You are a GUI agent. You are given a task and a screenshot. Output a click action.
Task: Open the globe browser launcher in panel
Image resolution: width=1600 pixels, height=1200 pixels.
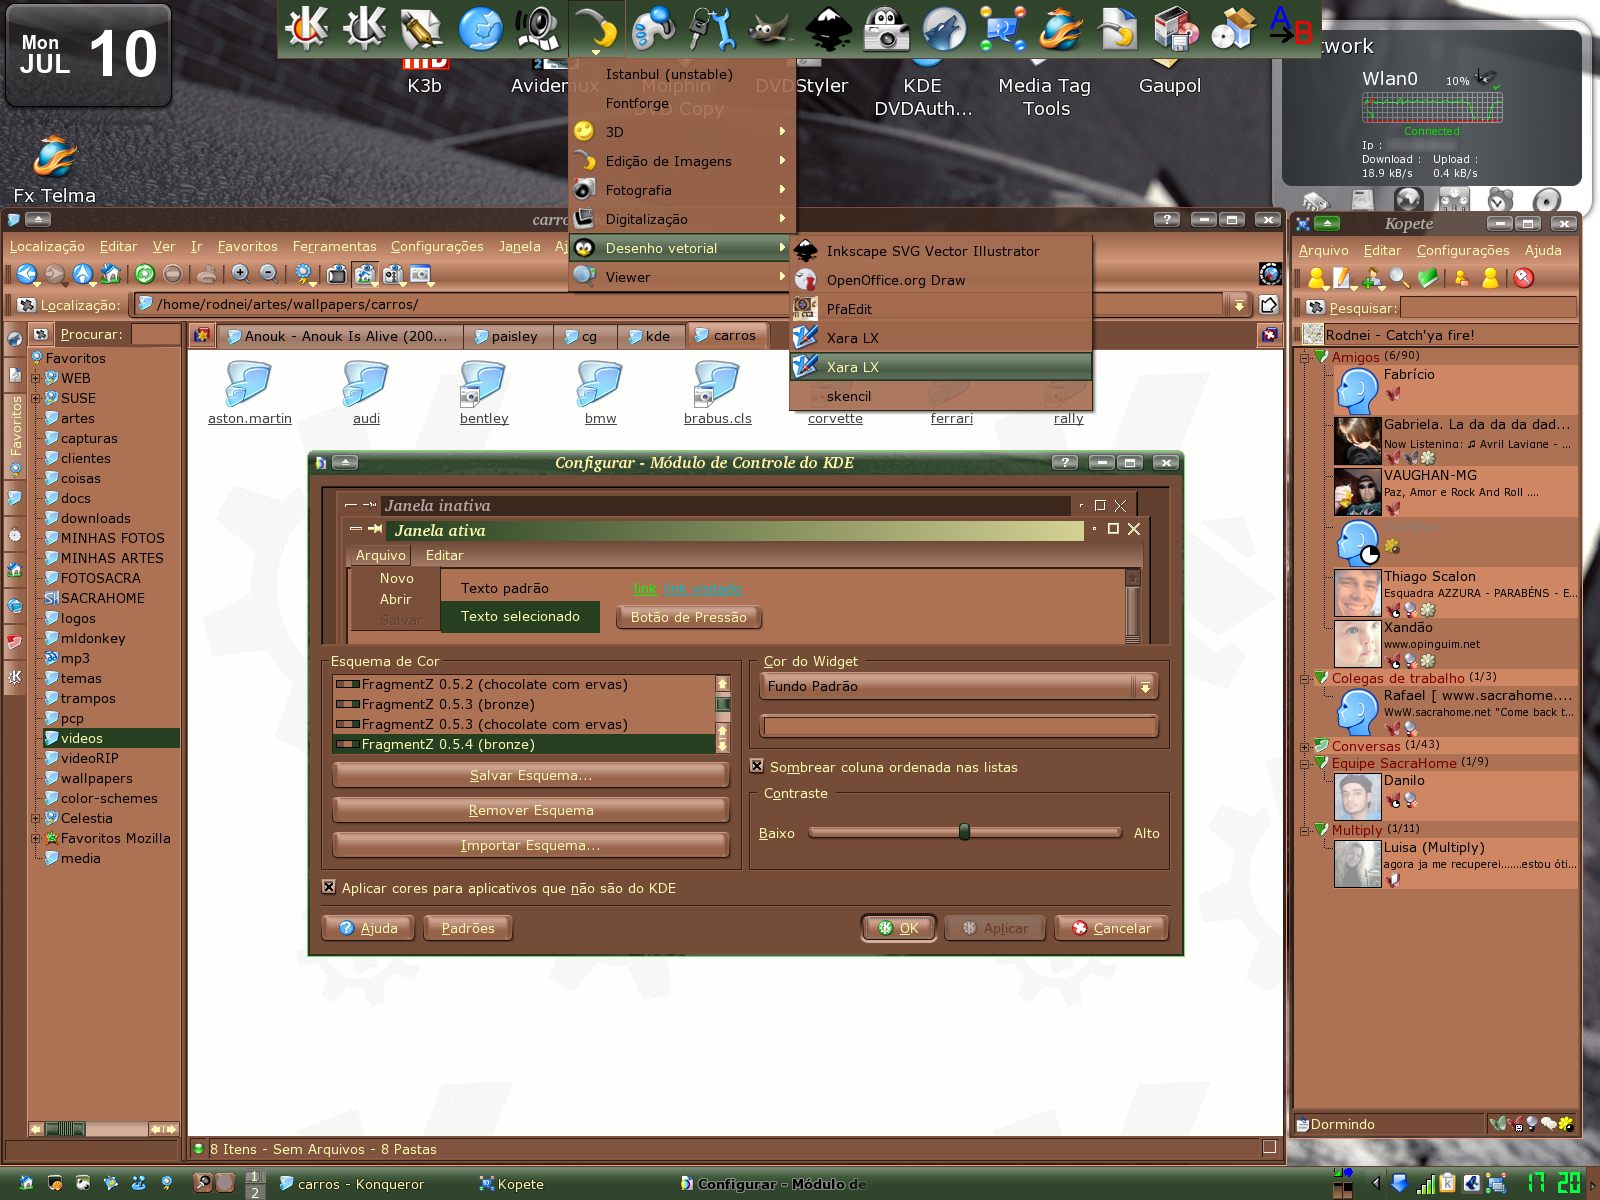tap(480, 28)
